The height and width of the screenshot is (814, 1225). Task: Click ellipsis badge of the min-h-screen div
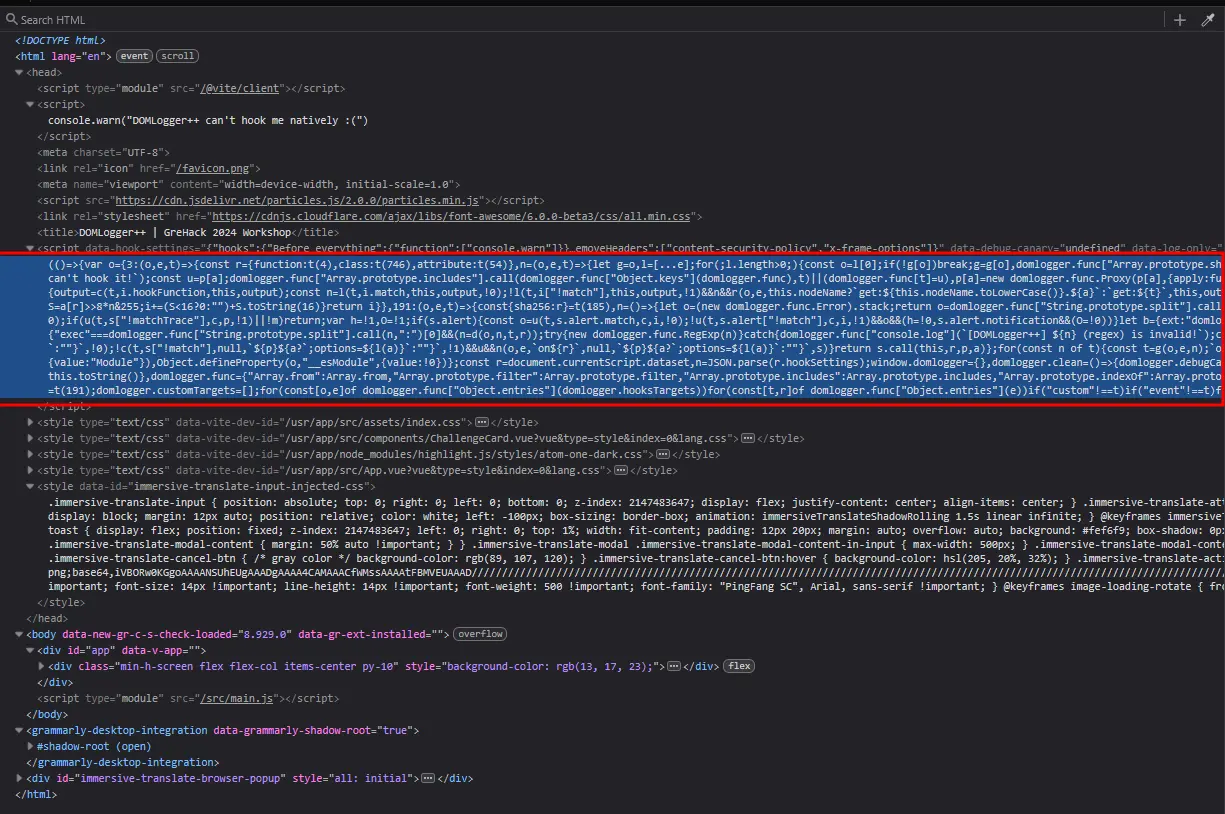(674, 666)
